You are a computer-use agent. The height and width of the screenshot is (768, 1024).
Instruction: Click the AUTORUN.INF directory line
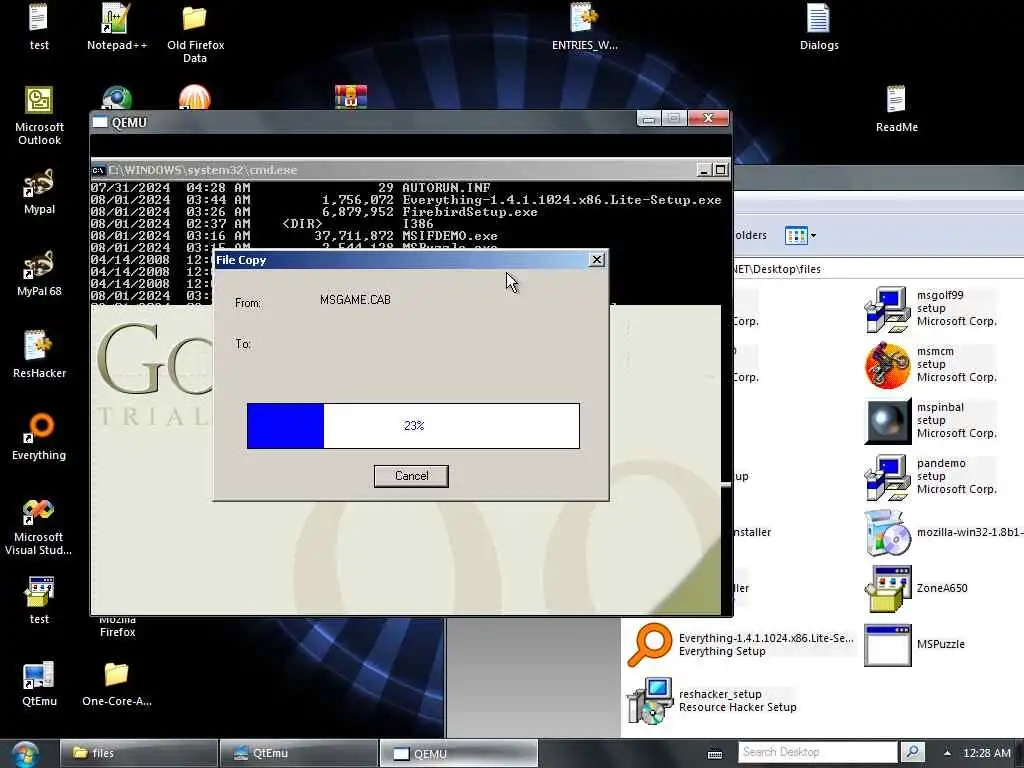click(x=291, y=187)
